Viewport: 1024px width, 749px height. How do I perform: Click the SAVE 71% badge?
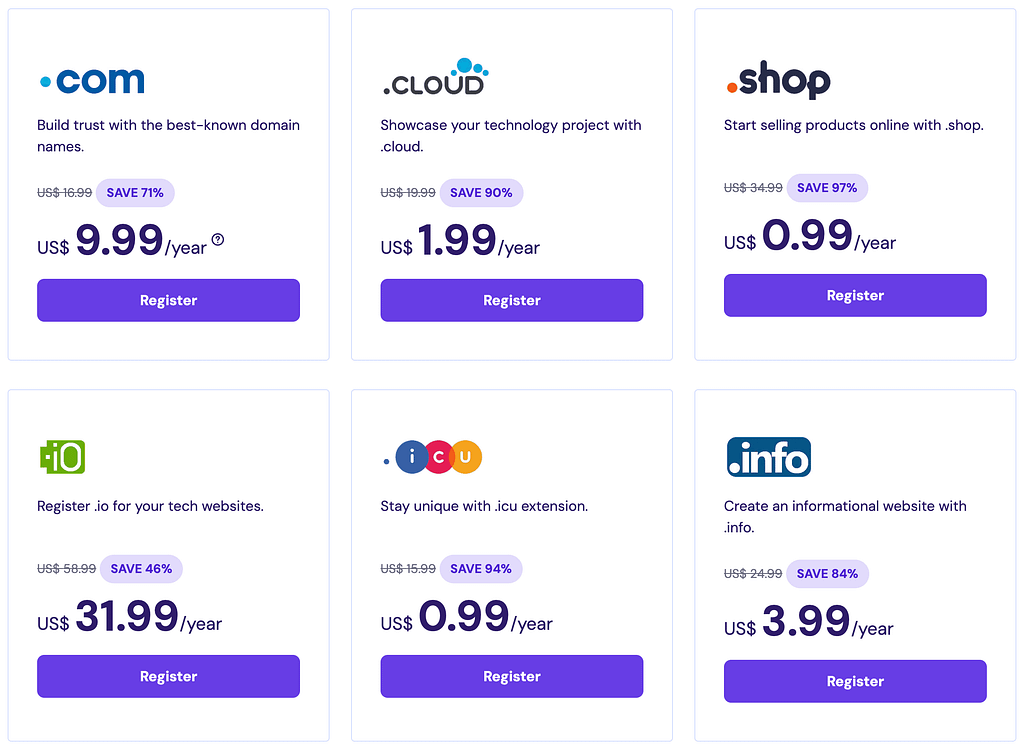pyautogui.click(x=135, y=193)
